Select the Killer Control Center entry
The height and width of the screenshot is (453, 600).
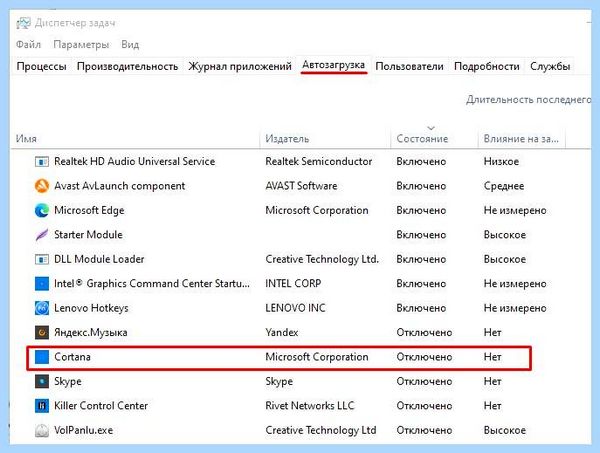pyautogui.click(x=101, y=406)
